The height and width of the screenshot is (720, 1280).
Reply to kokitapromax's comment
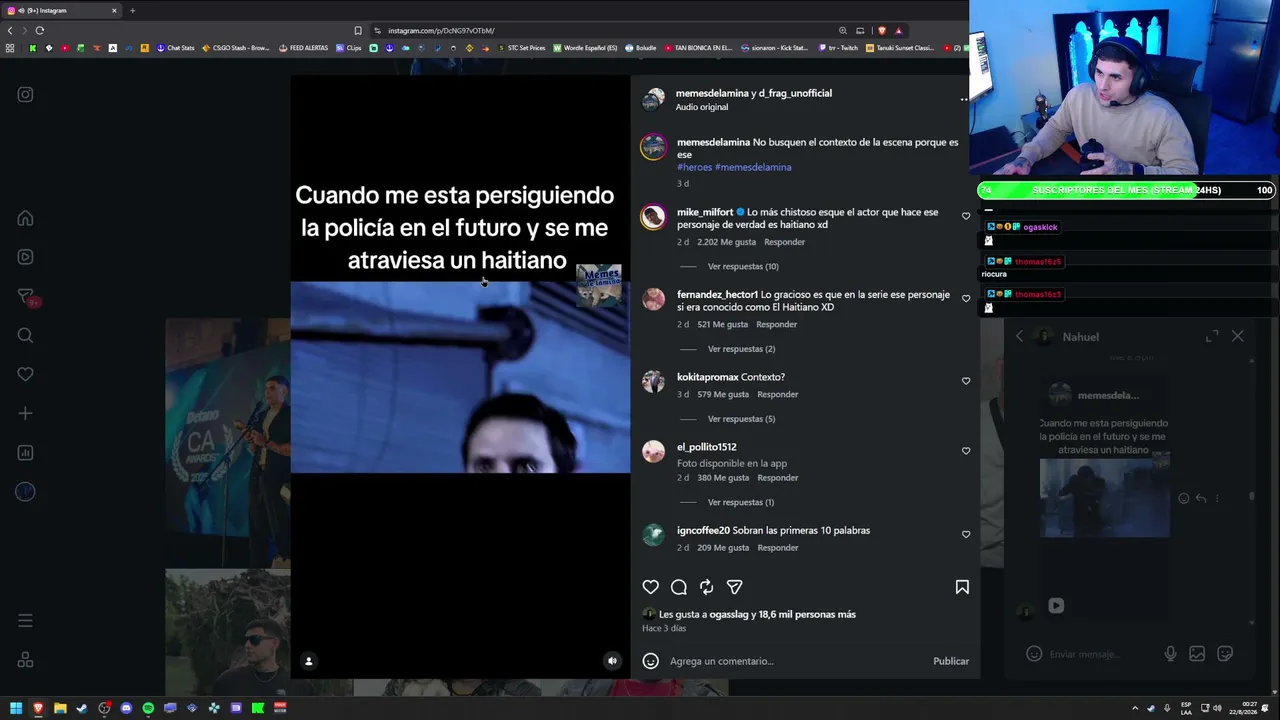(778, 395)
